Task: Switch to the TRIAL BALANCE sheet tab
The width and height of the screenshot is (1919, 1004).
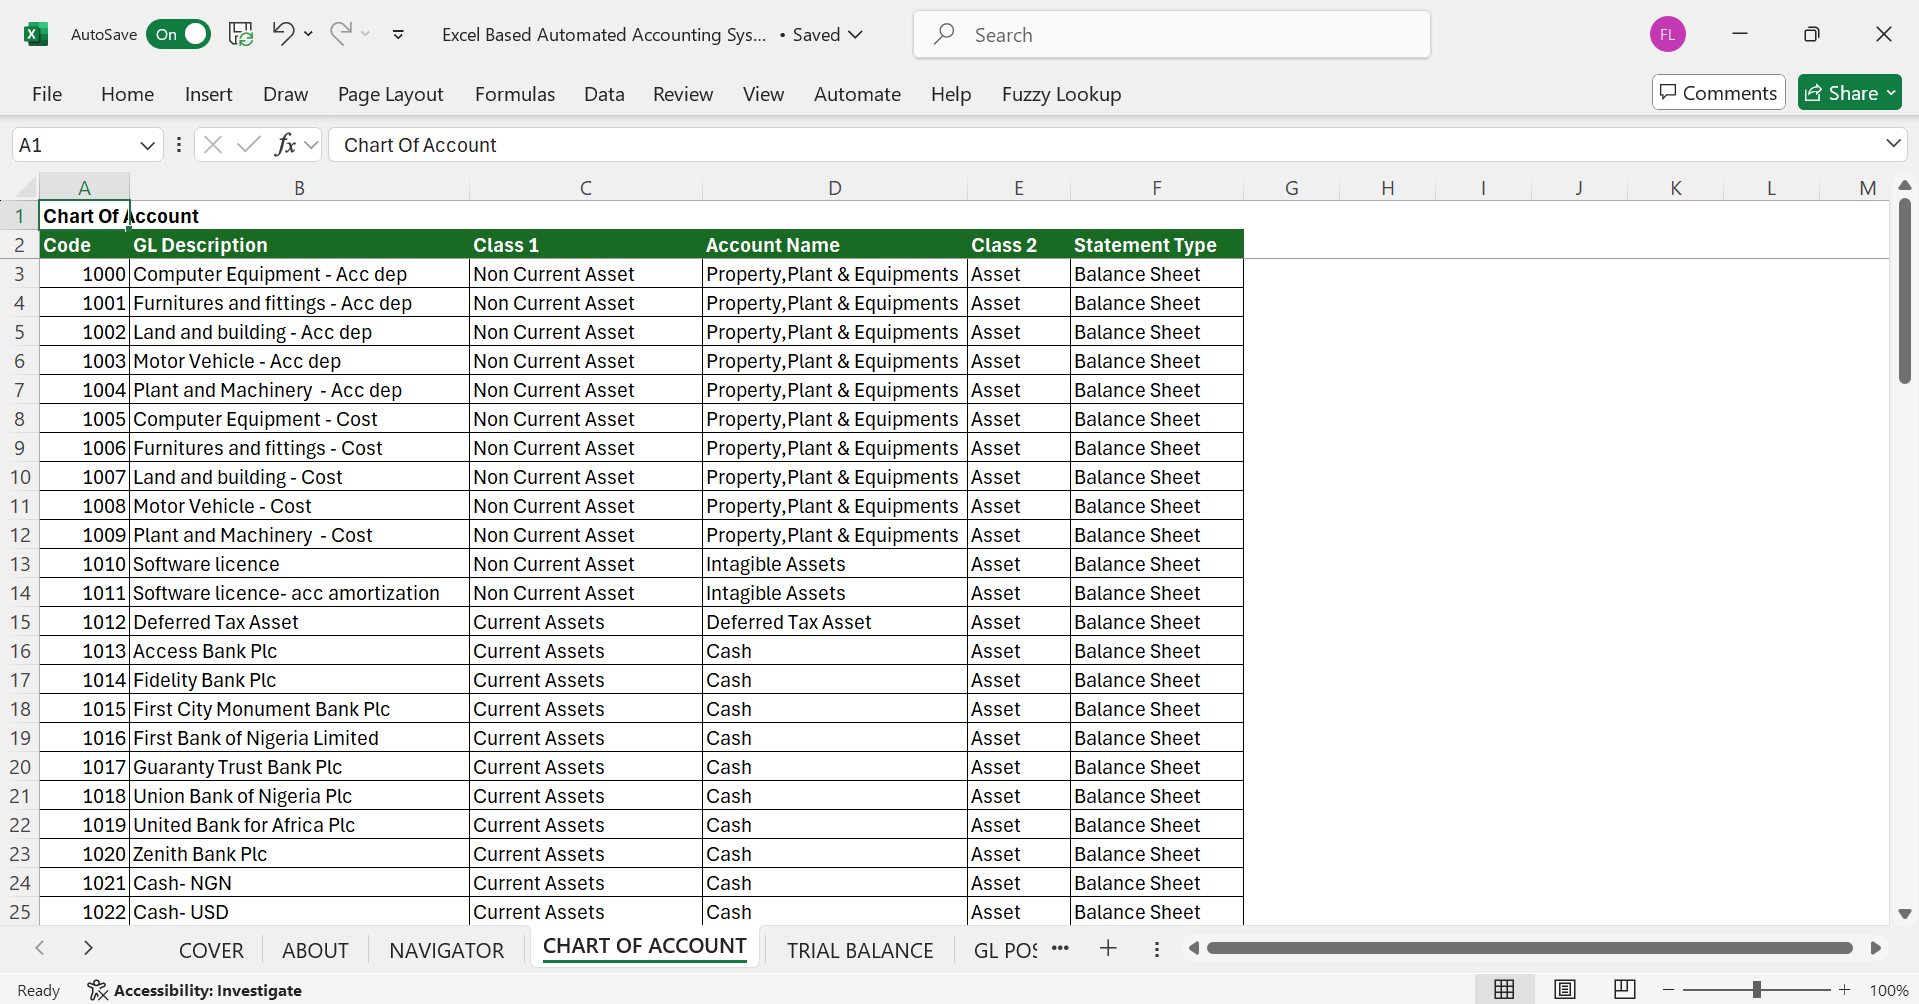Action: (x=860, y=950)
